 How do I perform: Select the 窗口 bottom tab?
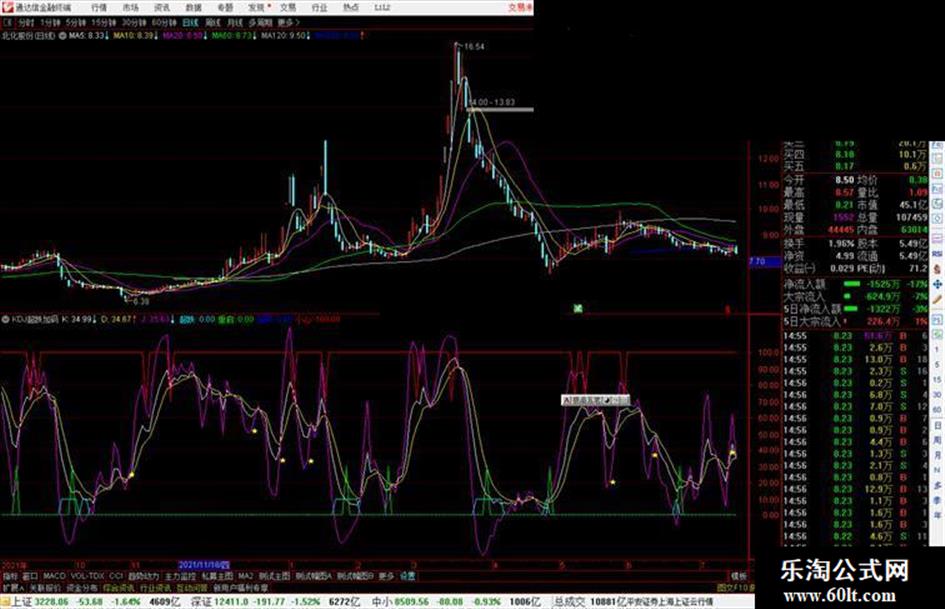pos(30,576)
